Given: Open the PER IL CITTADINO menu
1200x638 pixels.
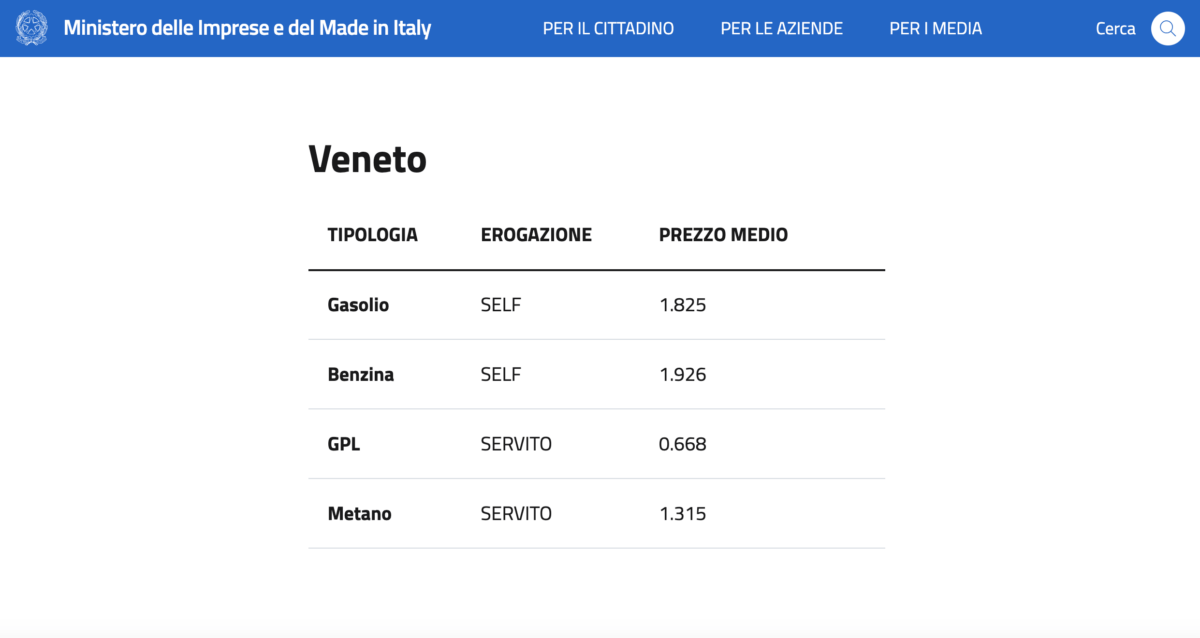Looking at the screenshot, I should pos(608,29).
